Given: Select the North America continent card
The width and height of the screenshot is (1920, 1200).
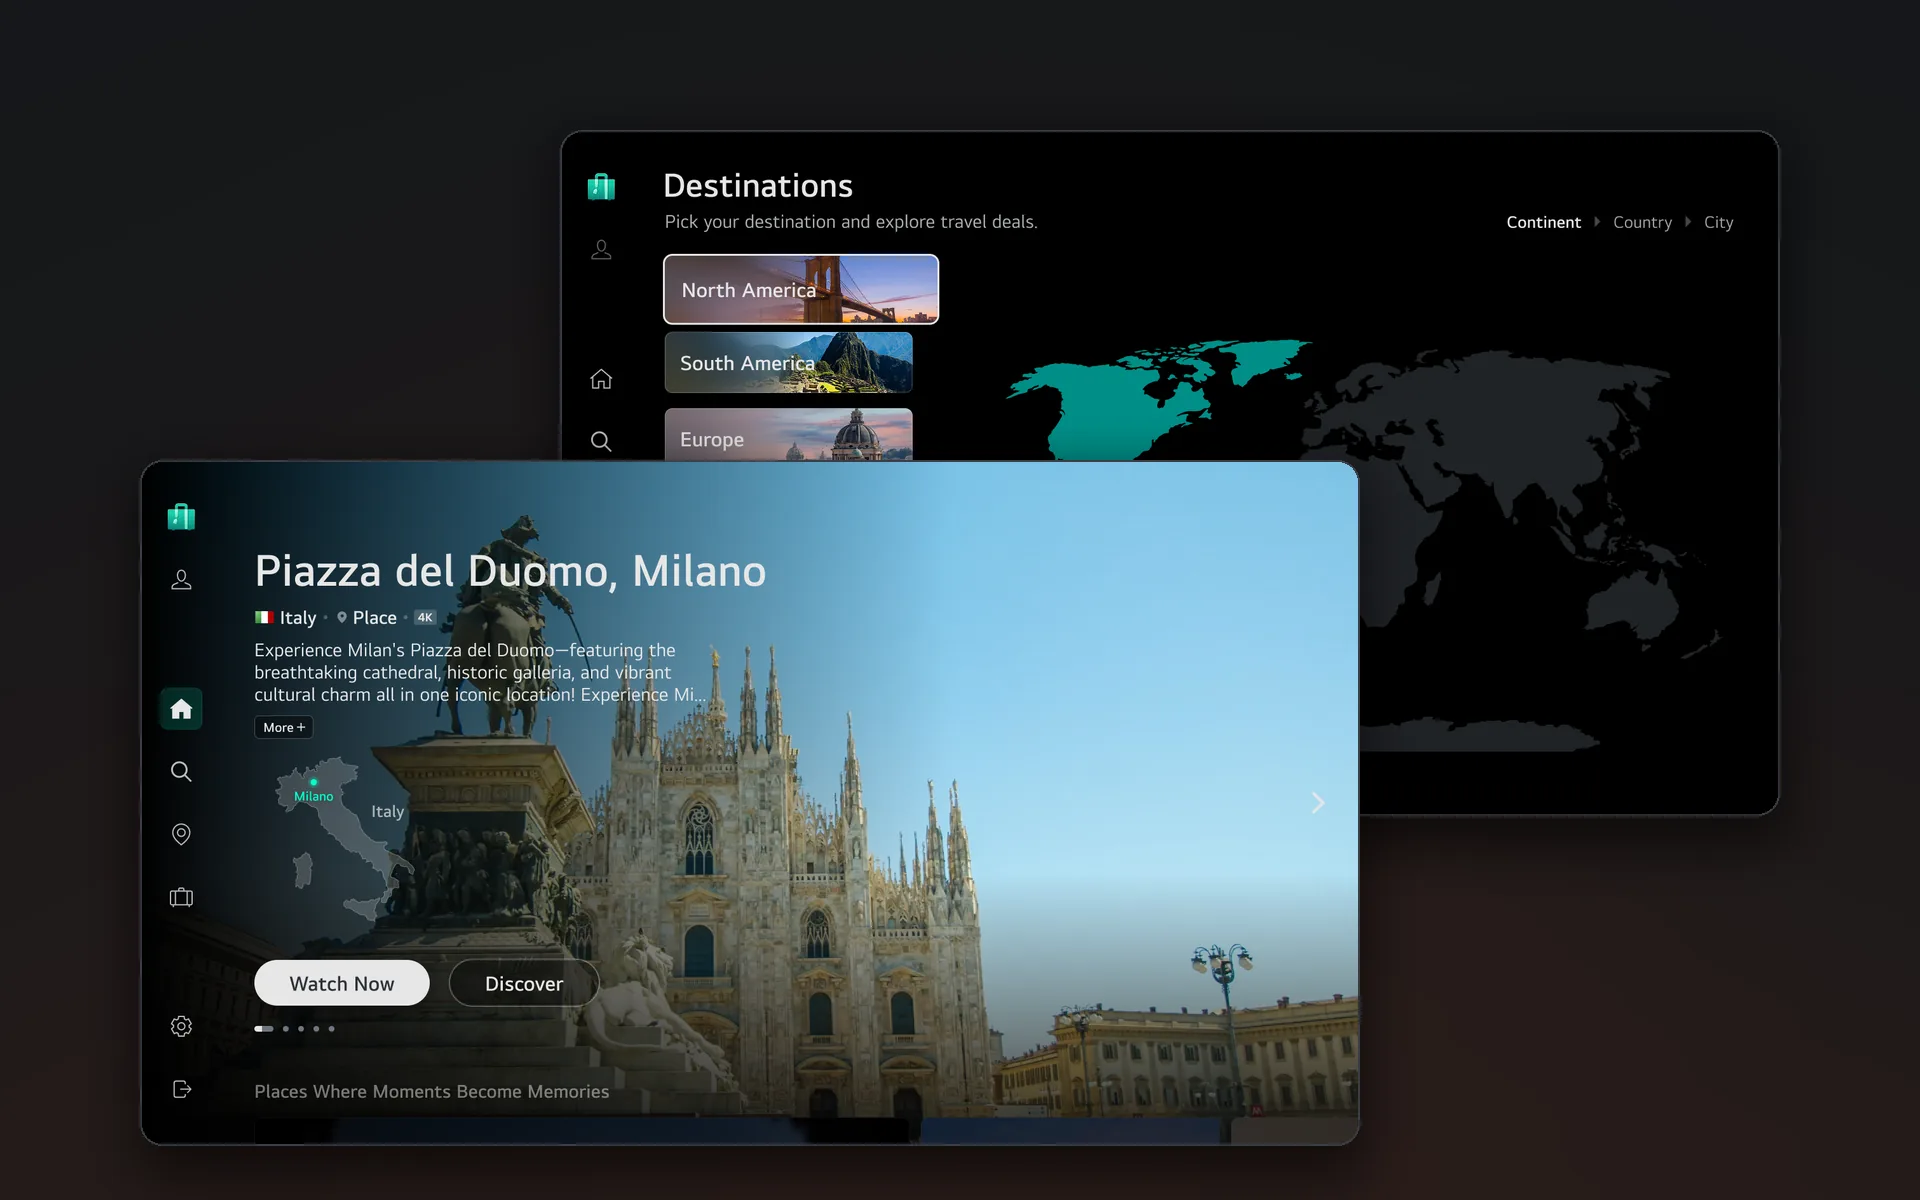Looking at the screenshot, I should point(801,289).
